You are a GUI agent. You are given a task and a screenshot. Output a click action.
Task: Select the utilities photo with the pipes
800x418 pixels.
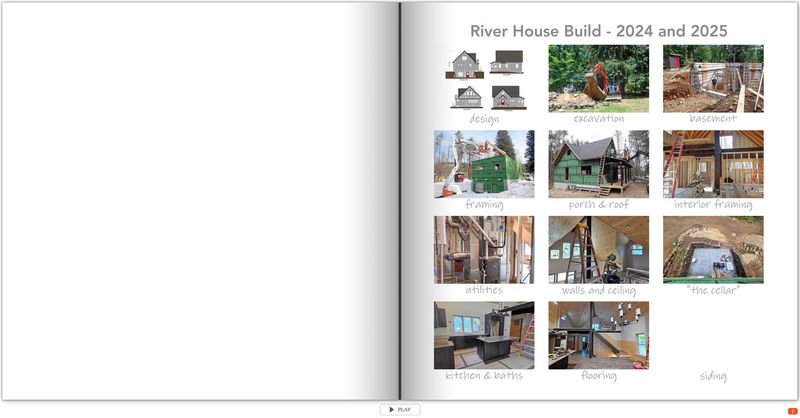click(x=484, y=250)
